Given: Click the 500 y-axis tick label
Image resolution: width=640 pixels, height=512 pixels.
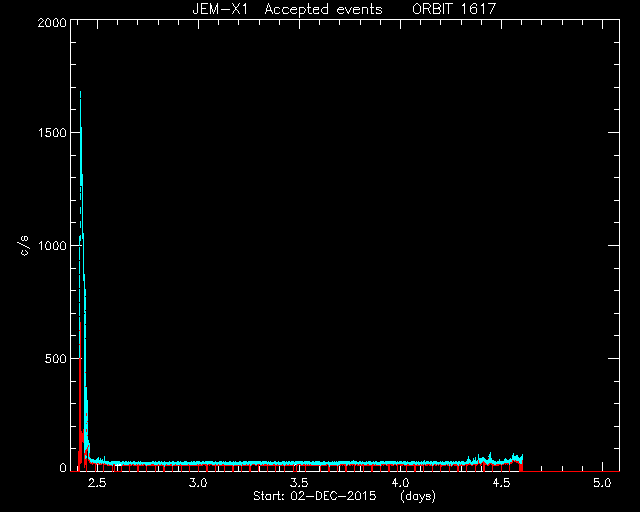Looking at the screenshot, I should pos(56,359).
